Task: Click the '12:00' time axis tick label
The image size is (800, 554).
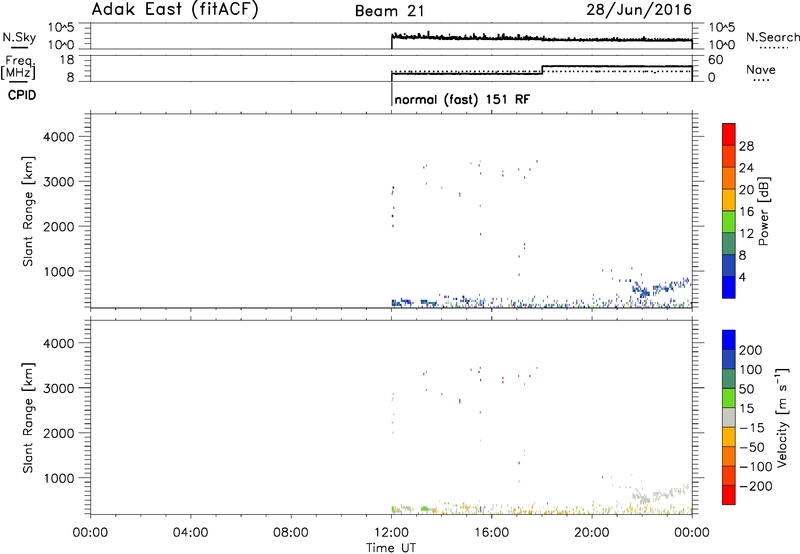Action: [391, 533]
